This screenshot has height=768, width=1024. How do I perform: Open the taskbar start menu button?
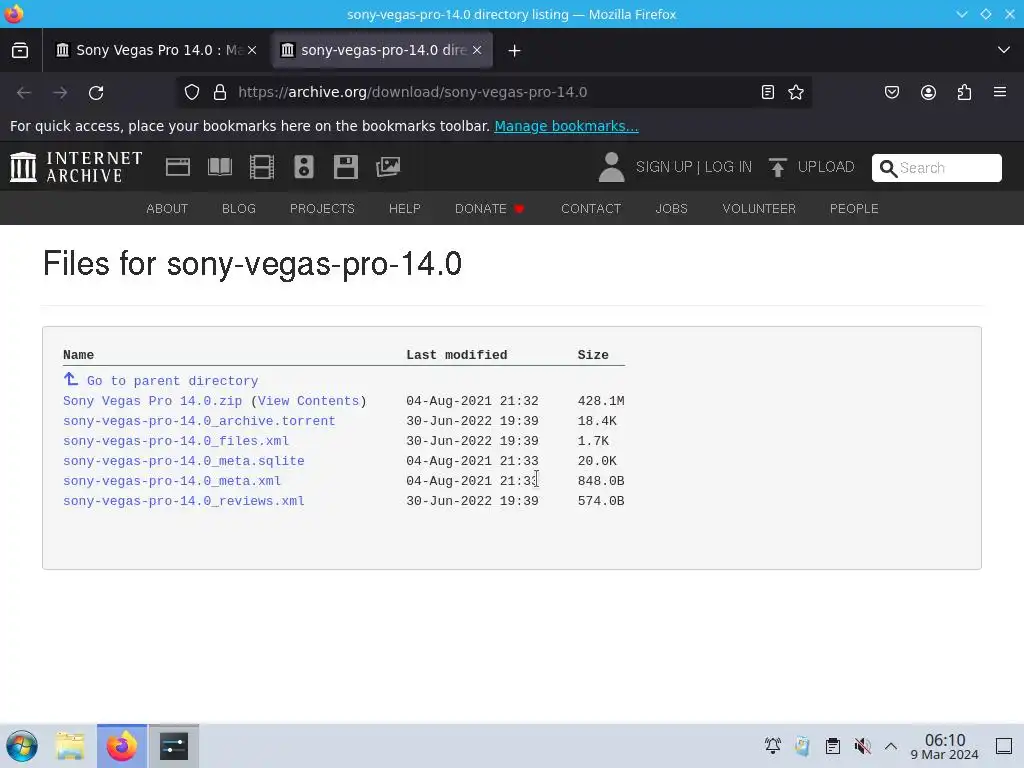click(22, 746)
